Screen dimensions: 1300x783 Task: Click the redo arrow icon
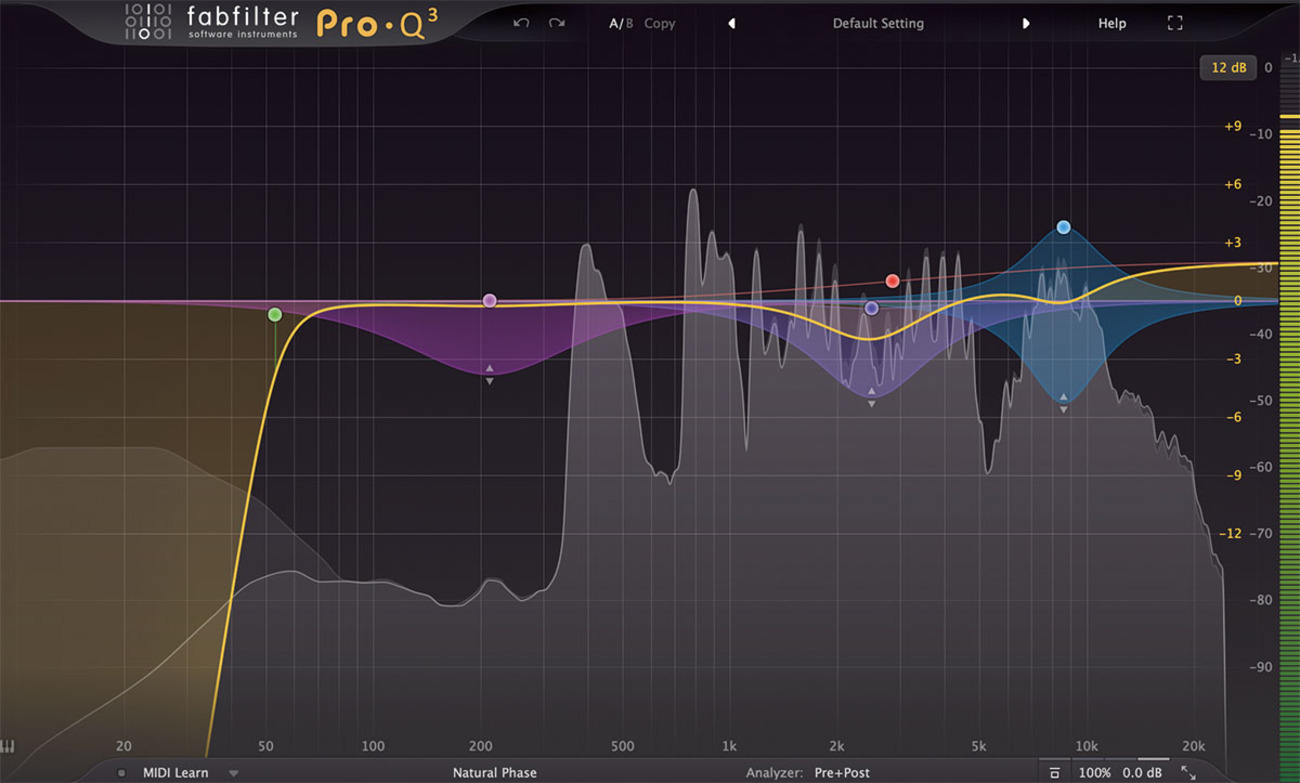tap(557, 23)
